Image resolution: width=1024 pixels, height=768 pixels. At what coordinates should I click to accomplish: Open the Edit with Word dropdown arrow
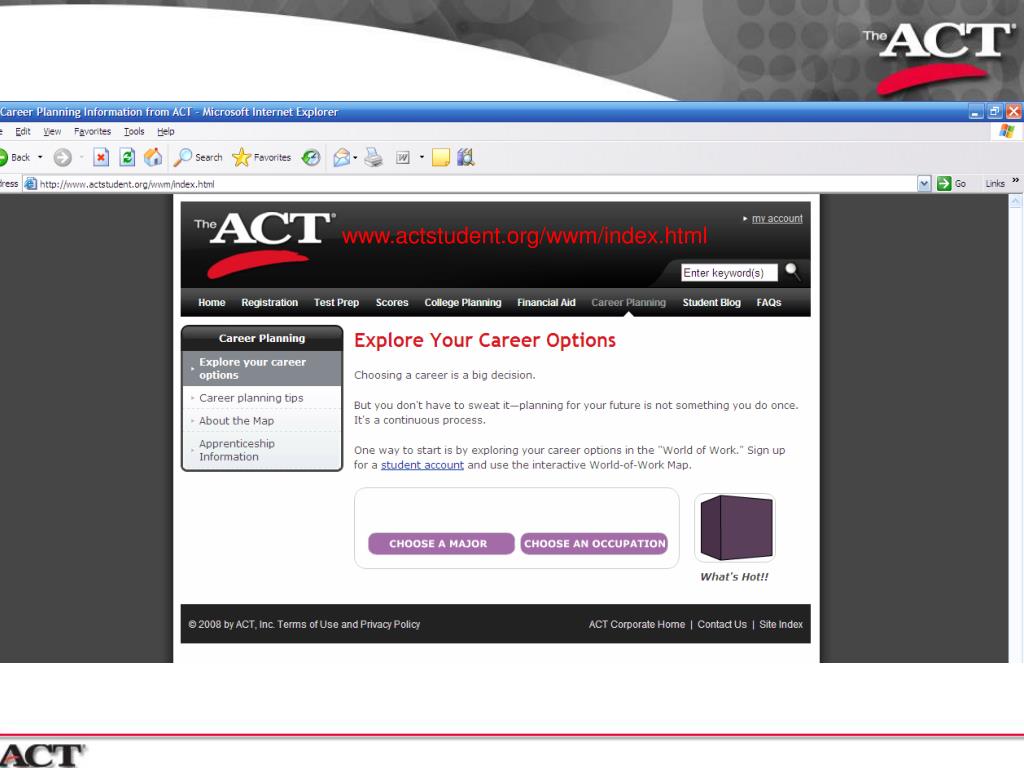[422, 157]
